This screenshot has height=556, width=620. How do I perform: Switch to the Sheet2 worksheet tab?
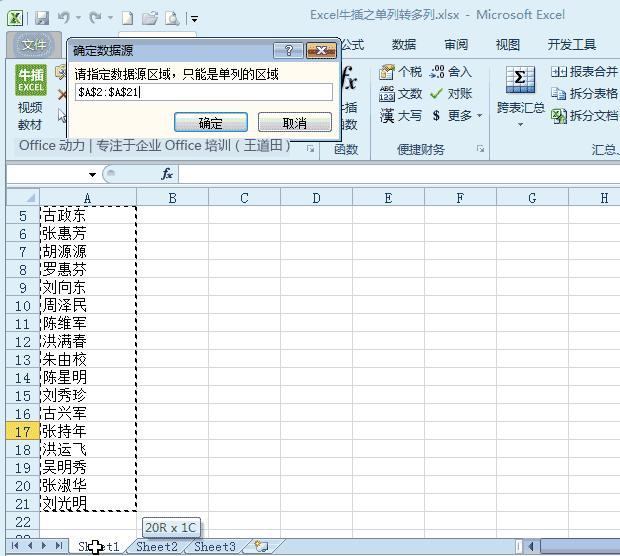tap(157, 547)
